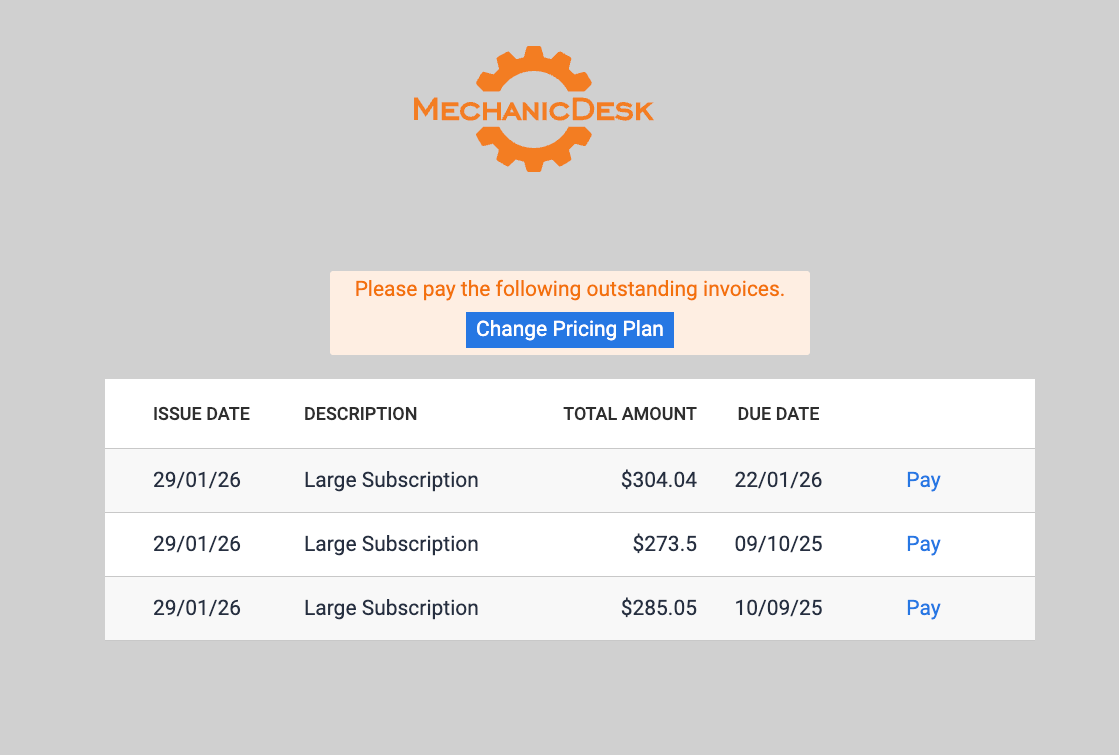Click issue date in the first invoice row
The width and height of the screenshot is (1119, 755).
[197, 480]
